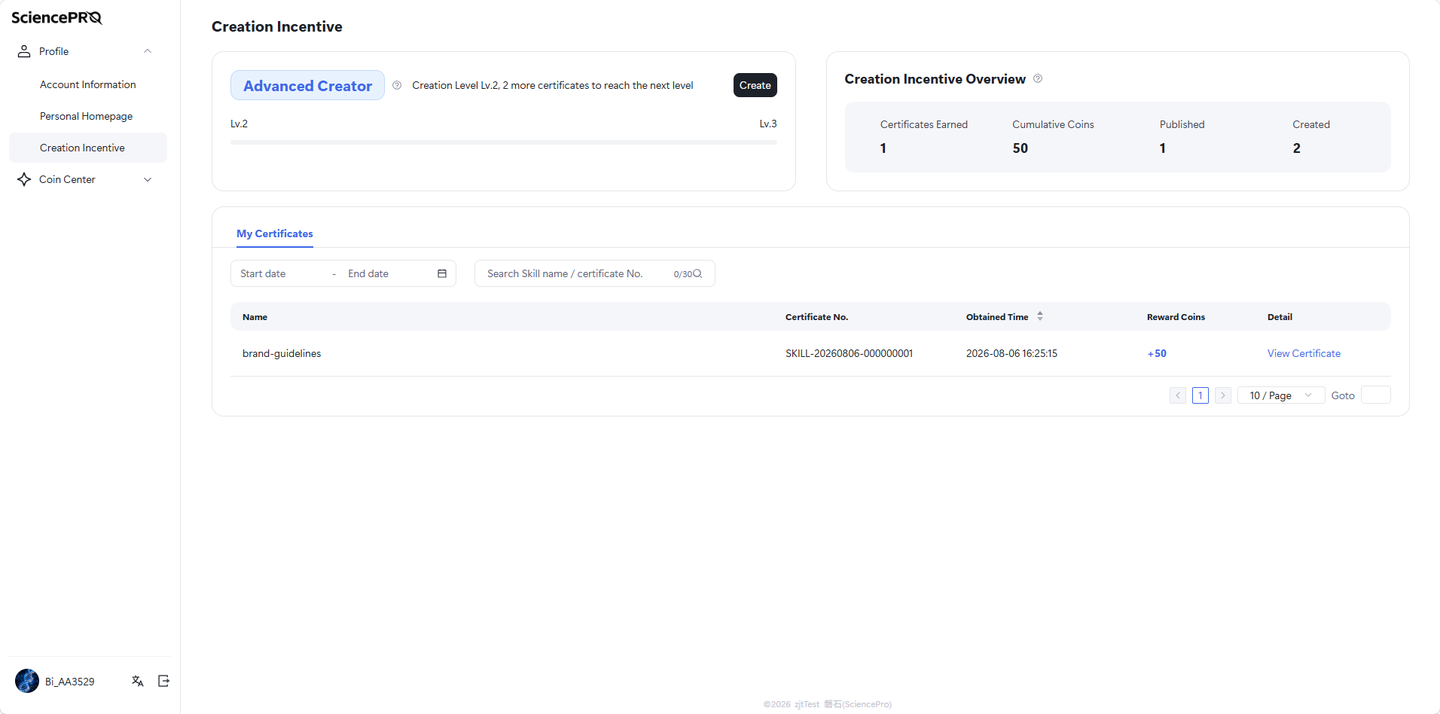Viewport: 1440px width, 714px height.
Task: Click obtained time 2026-08-06 16:25:15
Action: (1012, 354)
